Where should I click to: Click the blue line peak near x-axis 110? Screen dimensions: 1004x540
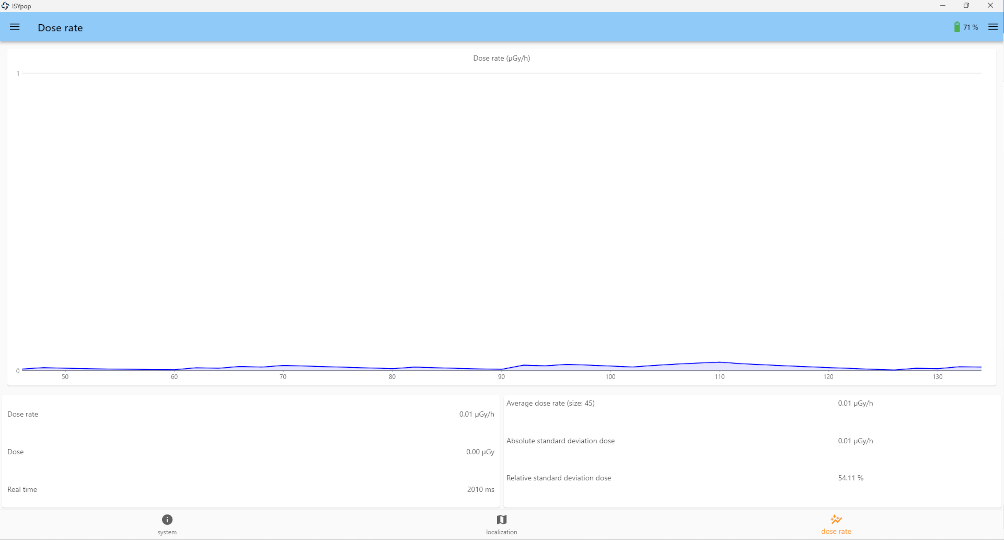point(718,362)
